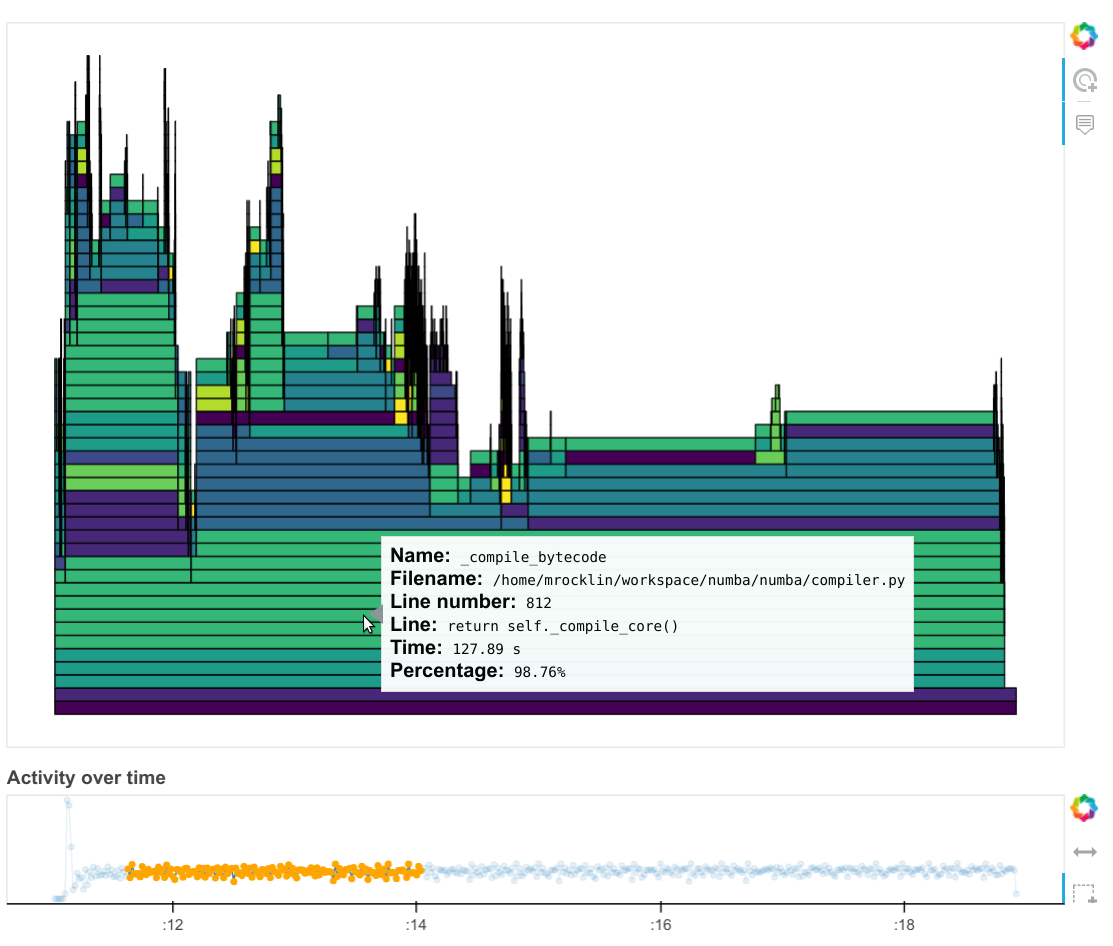This screenshot has width=1113, height=946.
Task: Click the :14 tick on time axis
Action: click(x=415, y=923)
